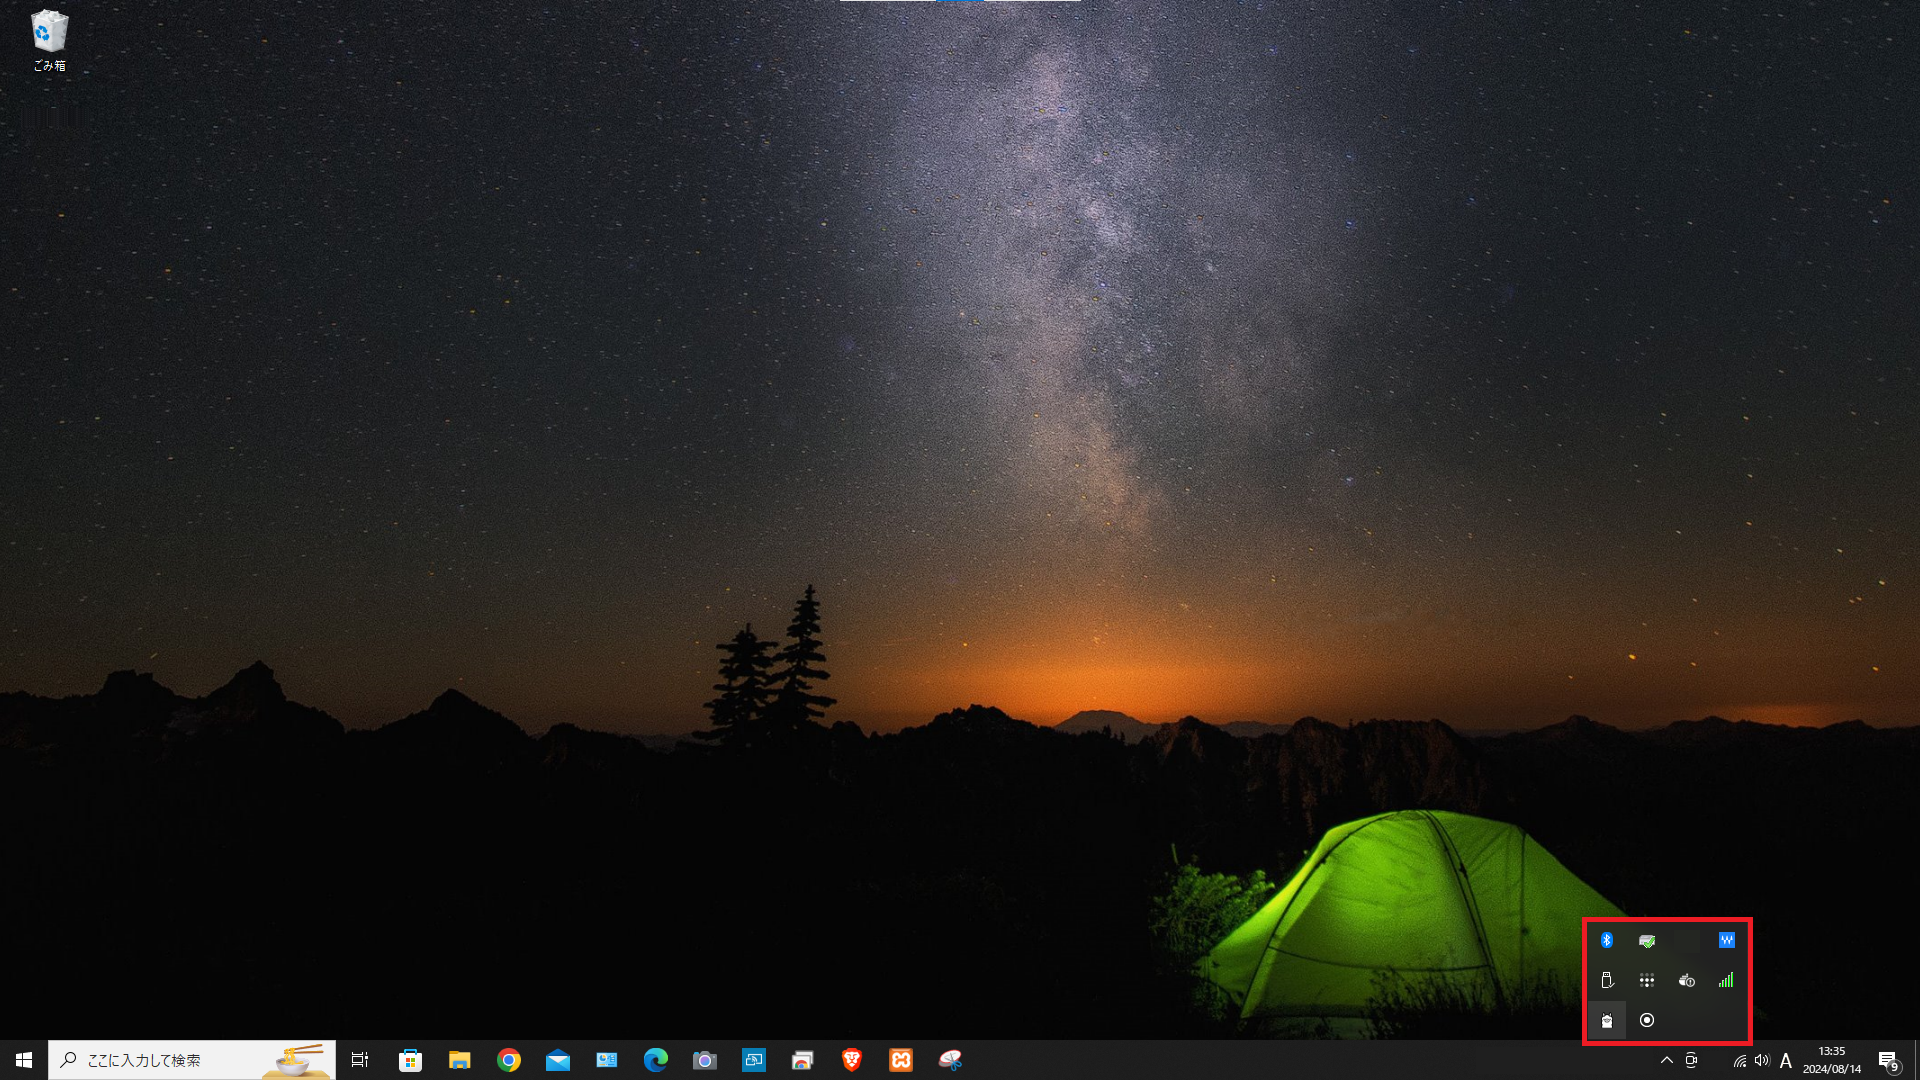Open the Snipping Tool taskbar icon

coord(950,1060)
